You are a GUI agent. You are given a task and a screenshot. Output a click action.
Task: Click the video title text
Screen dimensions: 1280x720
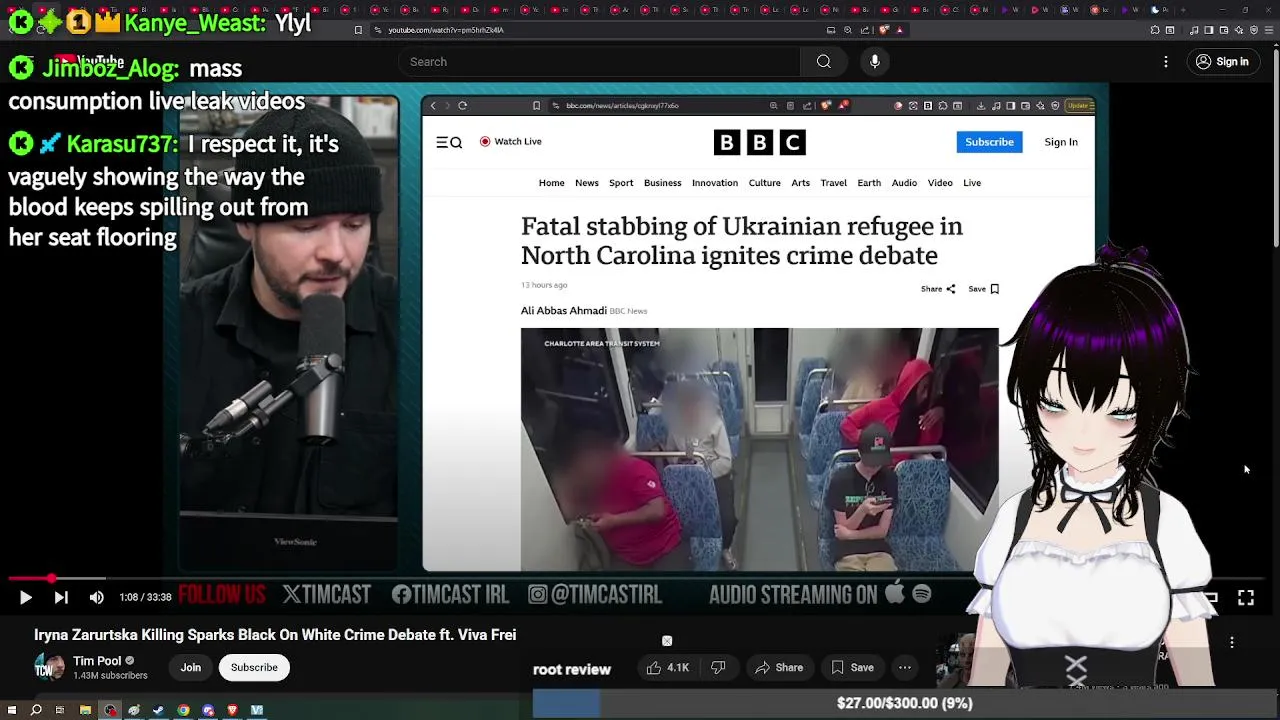tap(275, 635)
